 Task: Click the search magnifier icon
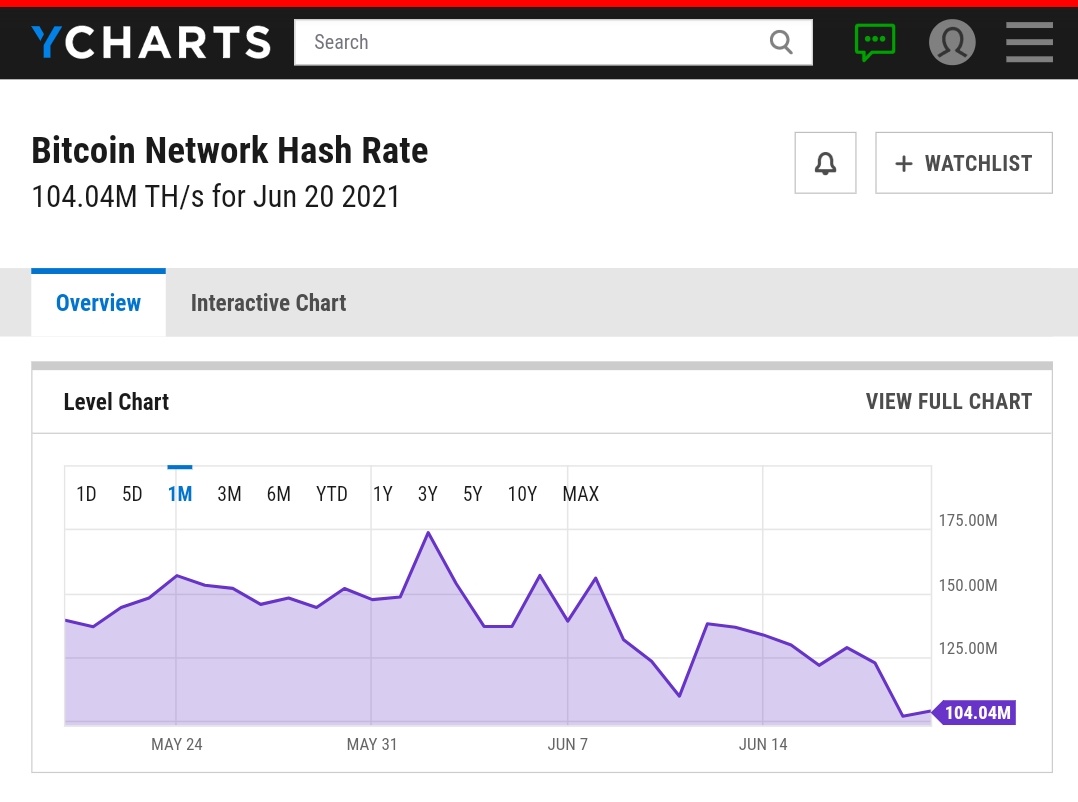coord(781,42)
